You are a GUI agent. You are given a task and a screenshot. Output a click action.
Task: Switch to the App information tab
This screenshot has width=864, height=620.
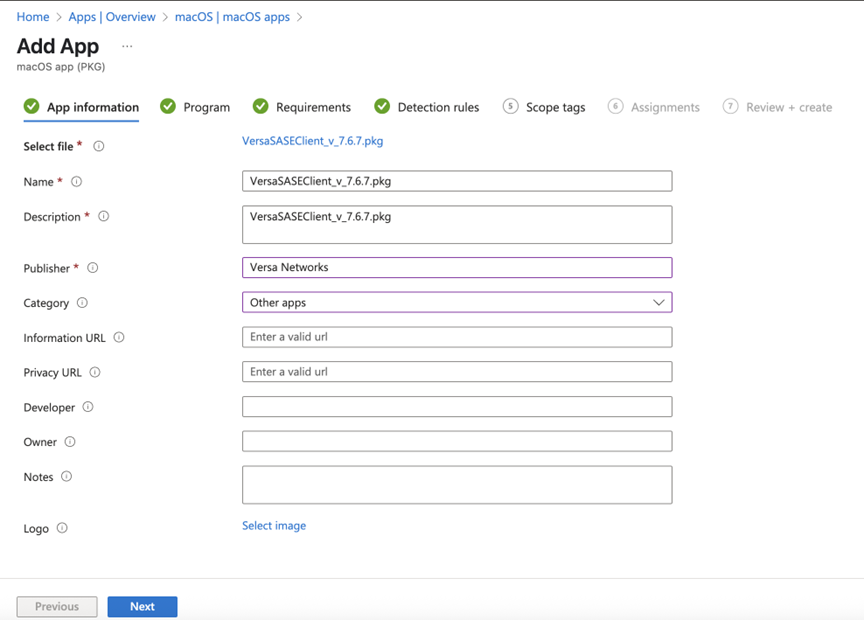81,107
